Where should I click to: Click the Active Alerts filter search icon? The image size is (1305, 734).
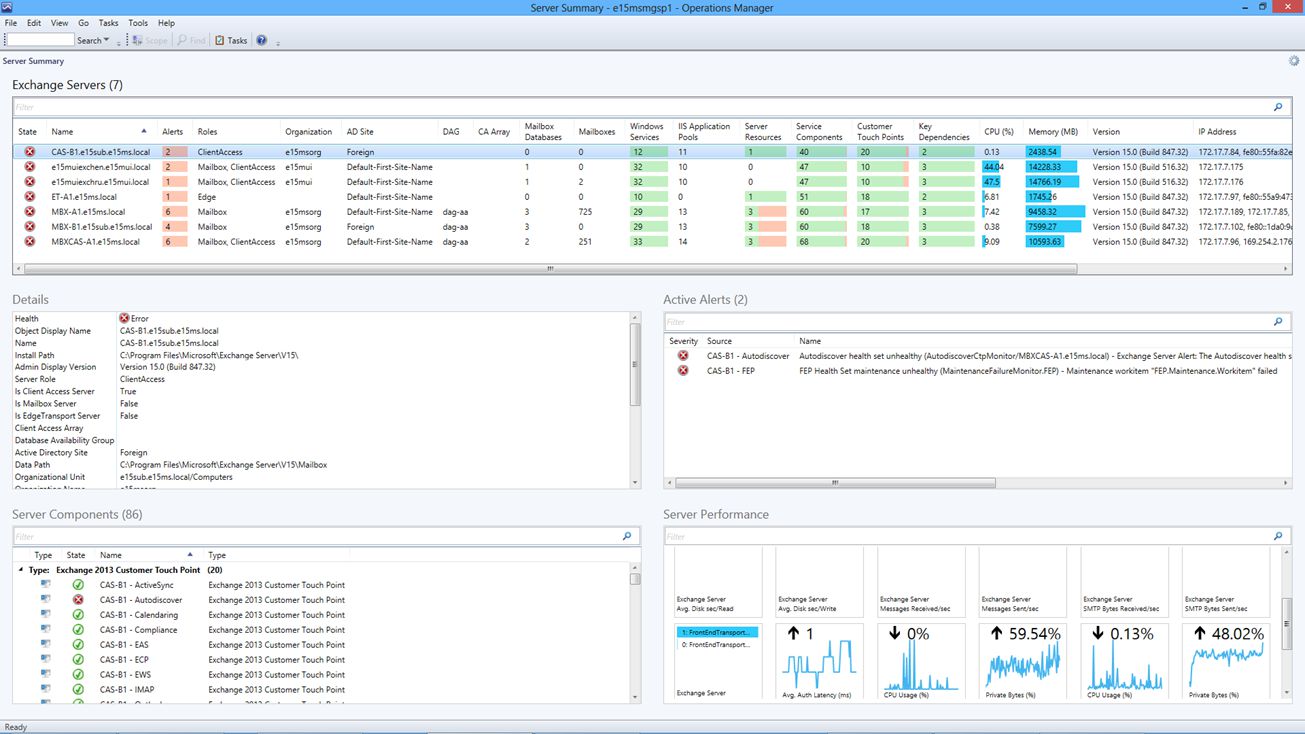pos(1278,322)
